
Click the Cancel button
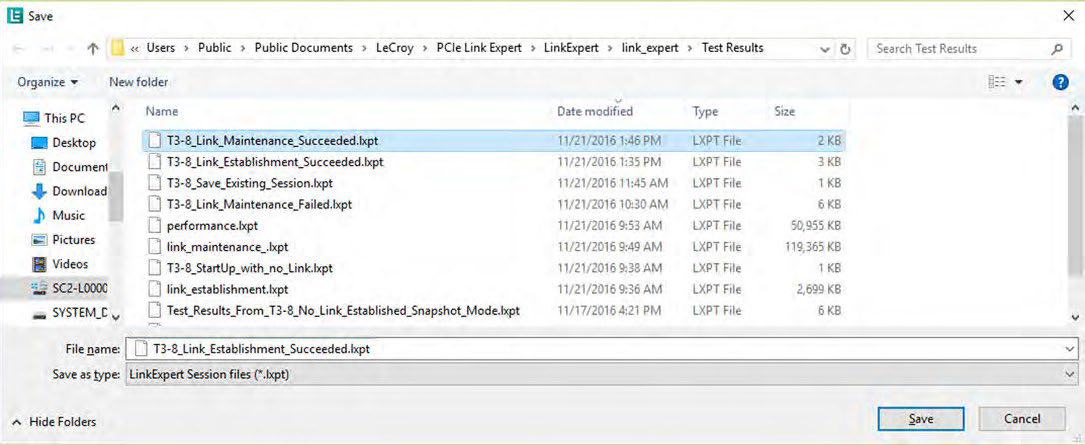click(x=1021, y=419)
